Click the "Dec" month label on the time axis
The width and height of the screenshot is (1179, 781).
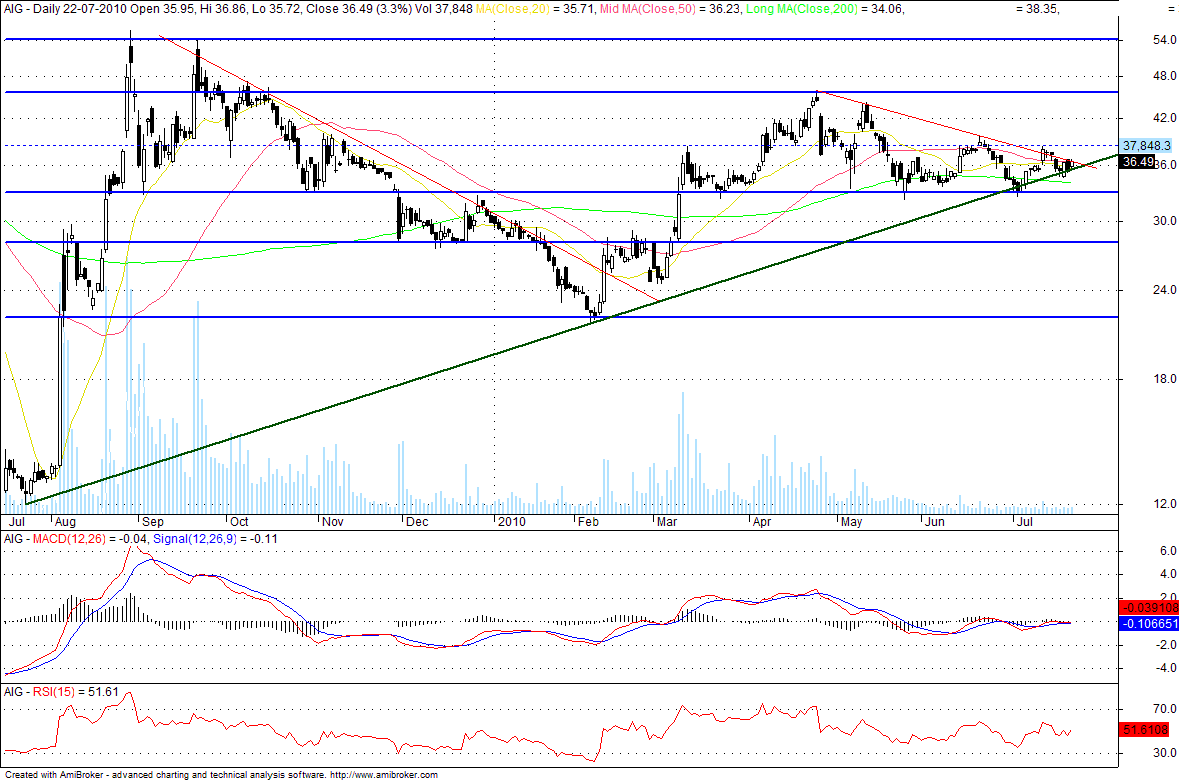click(417, 522)
